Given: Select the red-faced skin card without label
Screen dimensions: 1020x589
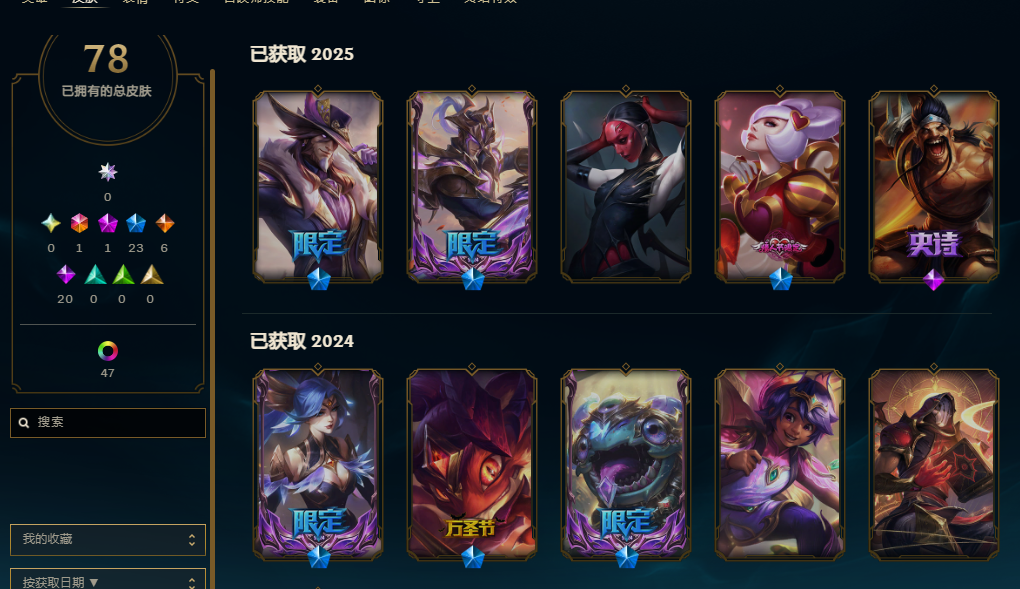Looking at the screenshot, I should tap(625, 187).
